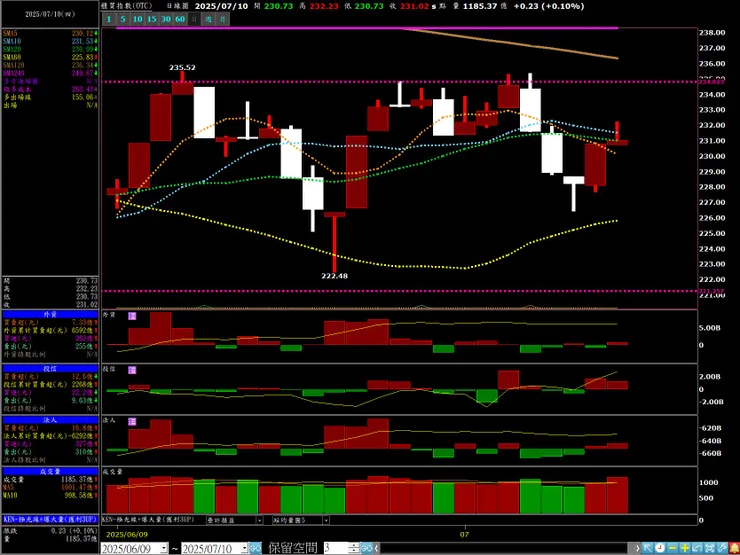
Task: Select the 5-minute timeframe button
Action: 123,19
